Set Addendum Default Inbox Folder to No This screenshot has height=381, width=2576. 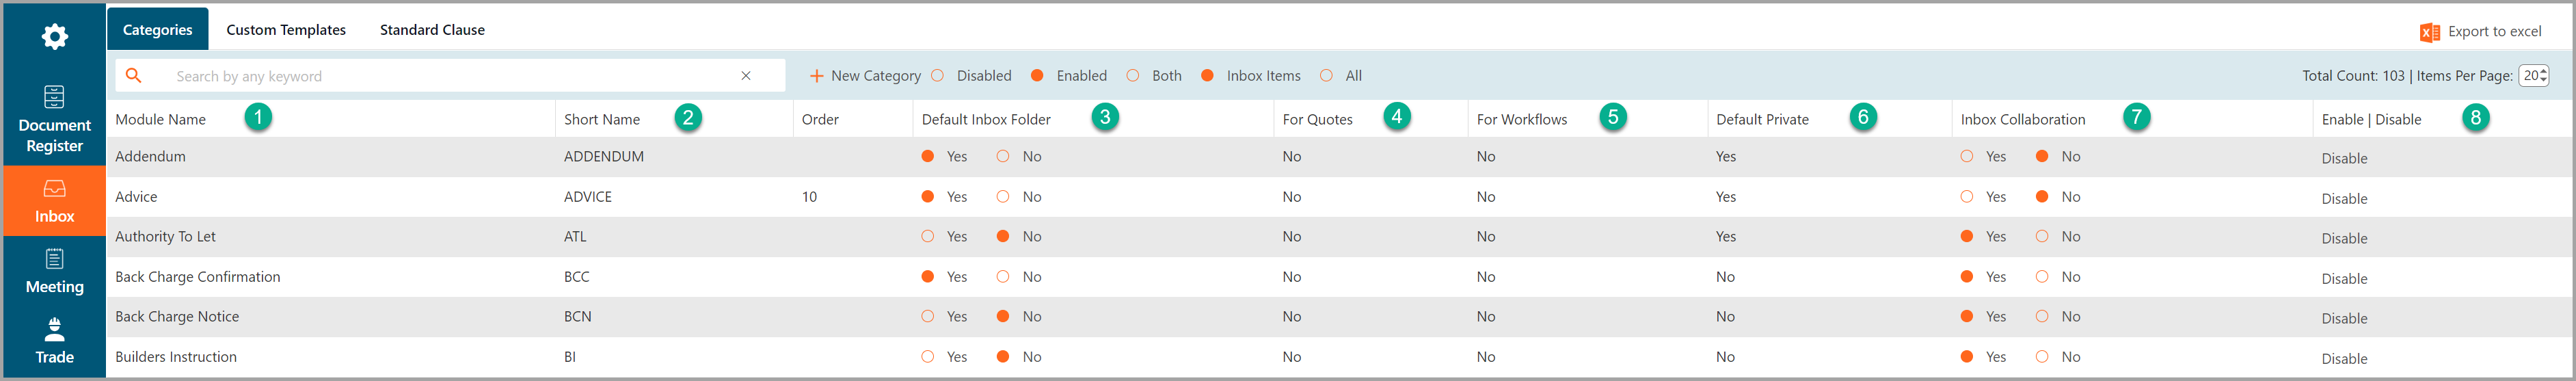(1003, 156)
